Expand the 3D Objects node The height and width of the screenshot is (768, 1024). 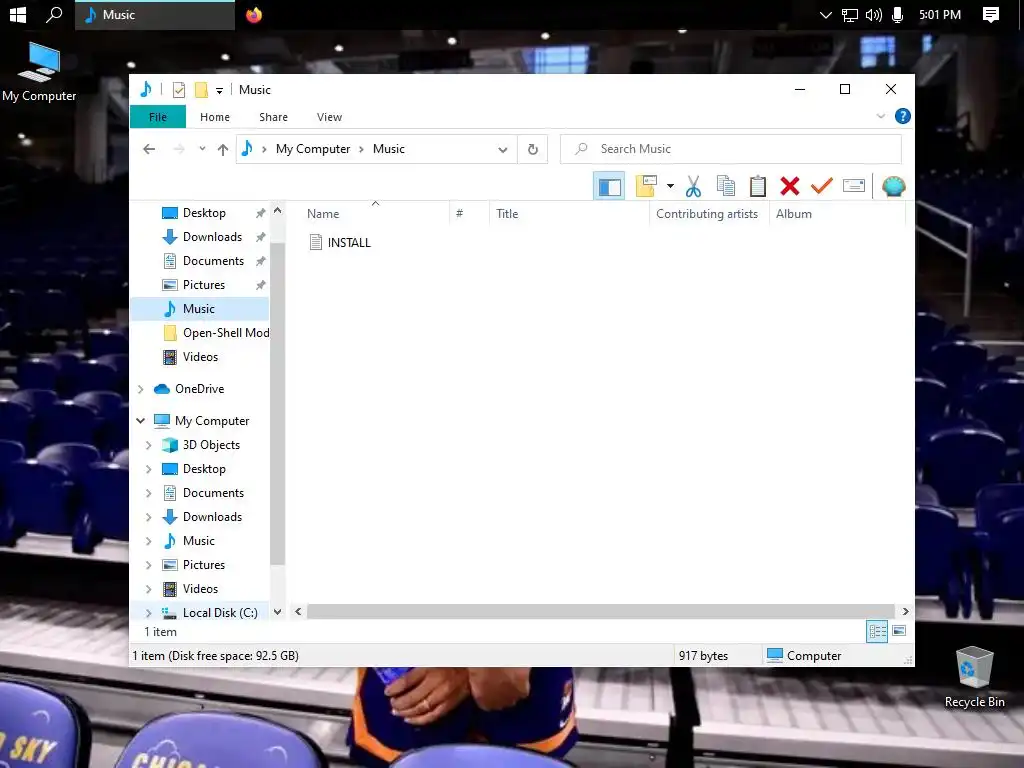(x=148, y=445)
